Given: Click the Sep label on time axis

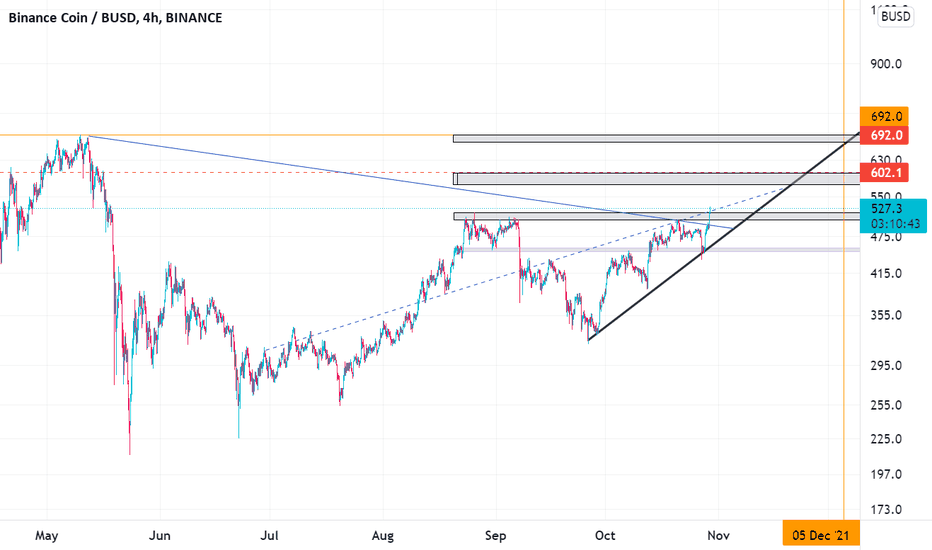Looking at the screenshot, I should 495,536.
